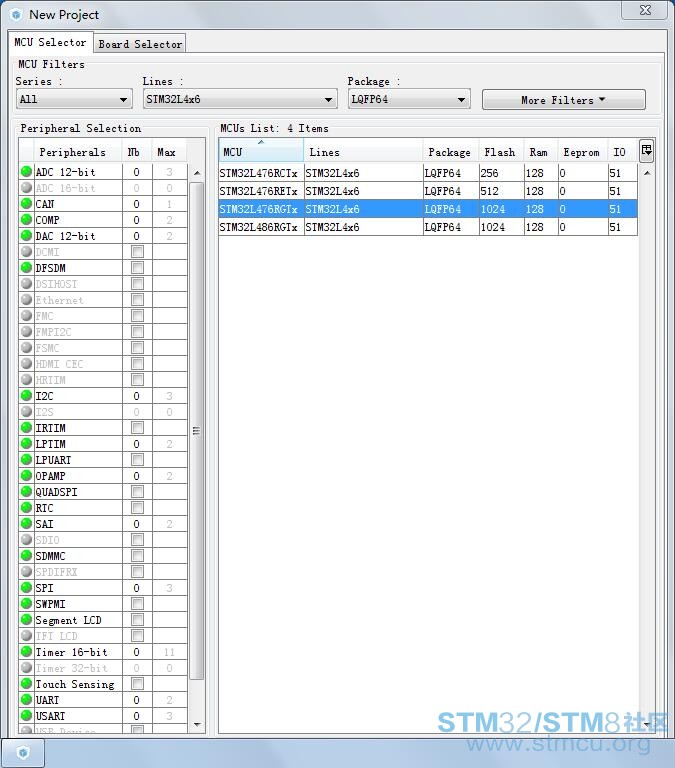Sort by the MCU column header
Screen dimensions: 675x768
261,151
